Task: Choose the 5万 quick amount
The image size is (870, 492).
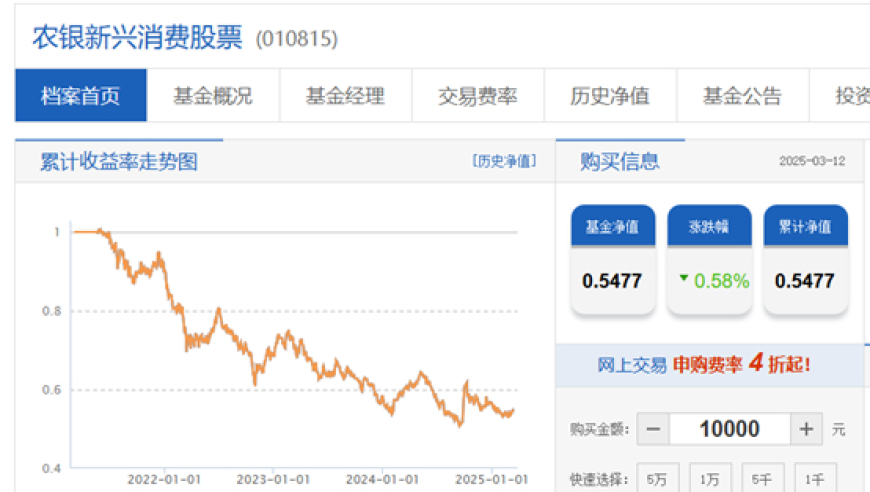Action: click(657, 479)
